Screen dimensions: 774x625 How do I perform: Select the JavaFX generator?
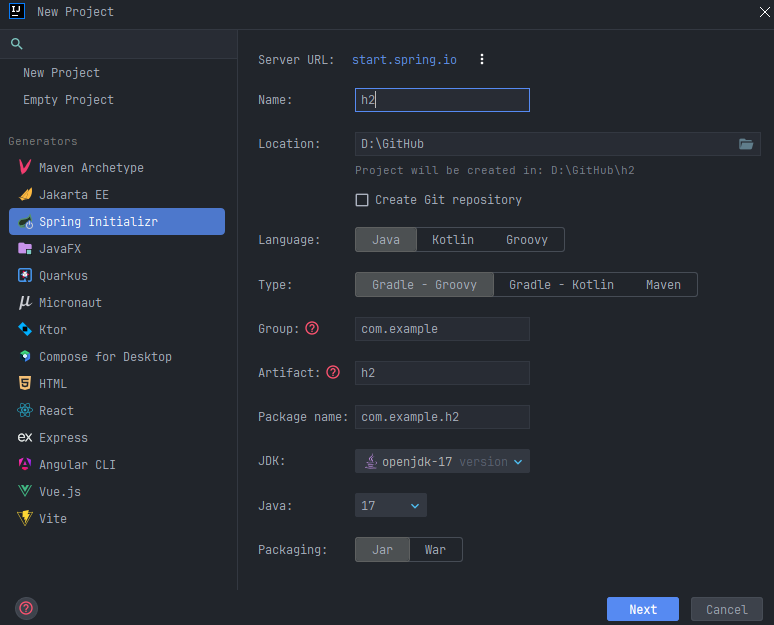(117, 248)
